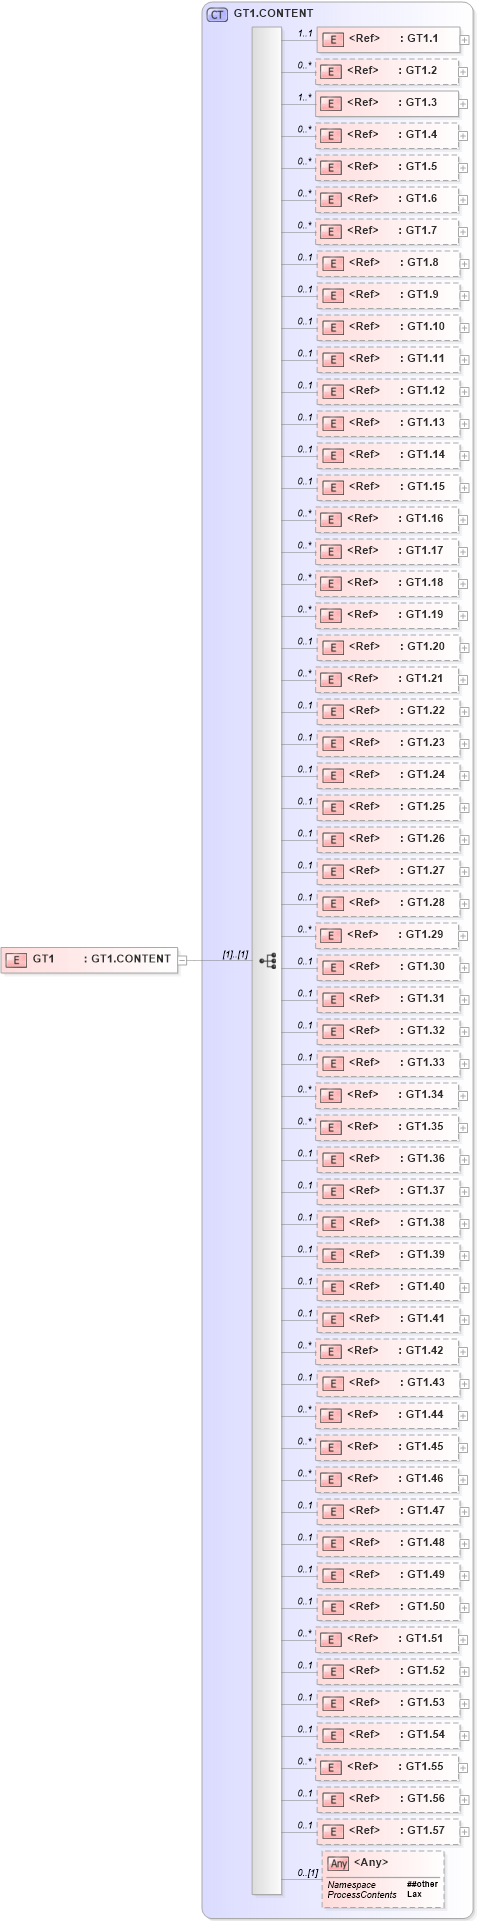This screenshot has width=477, height=1921.
Task: Select the GT1.38 reference label
Action: click(422, 1222)
